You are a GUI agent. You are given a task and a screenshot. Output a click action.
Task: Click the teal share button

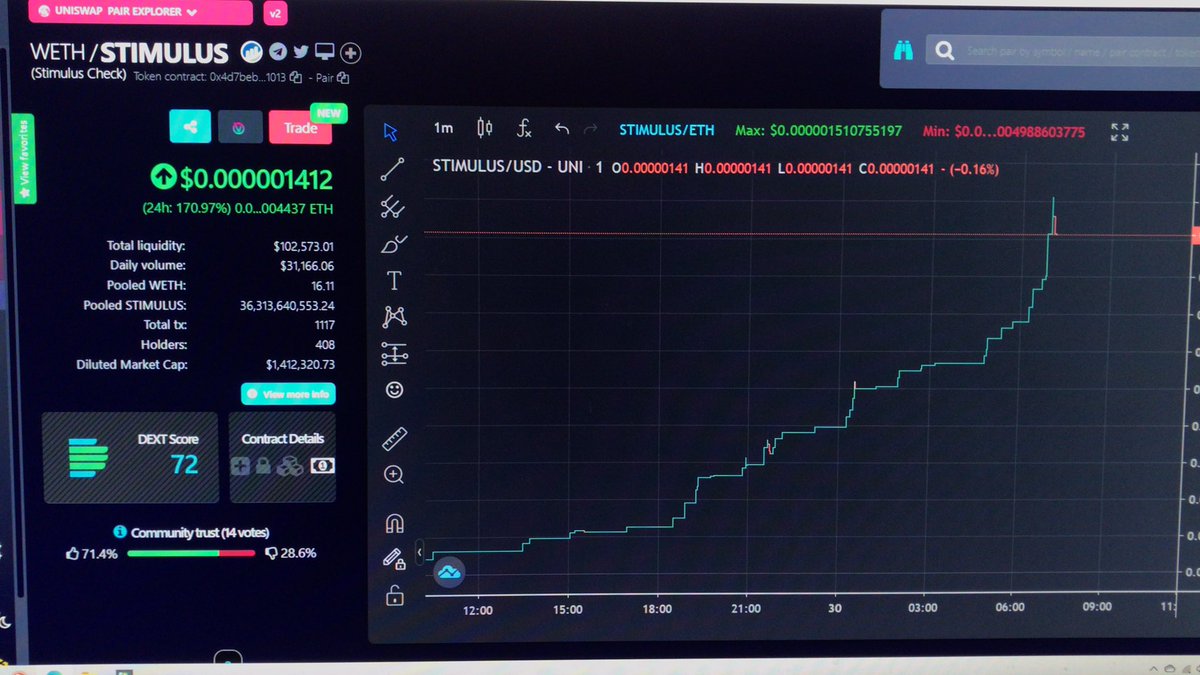click(190, 127)
